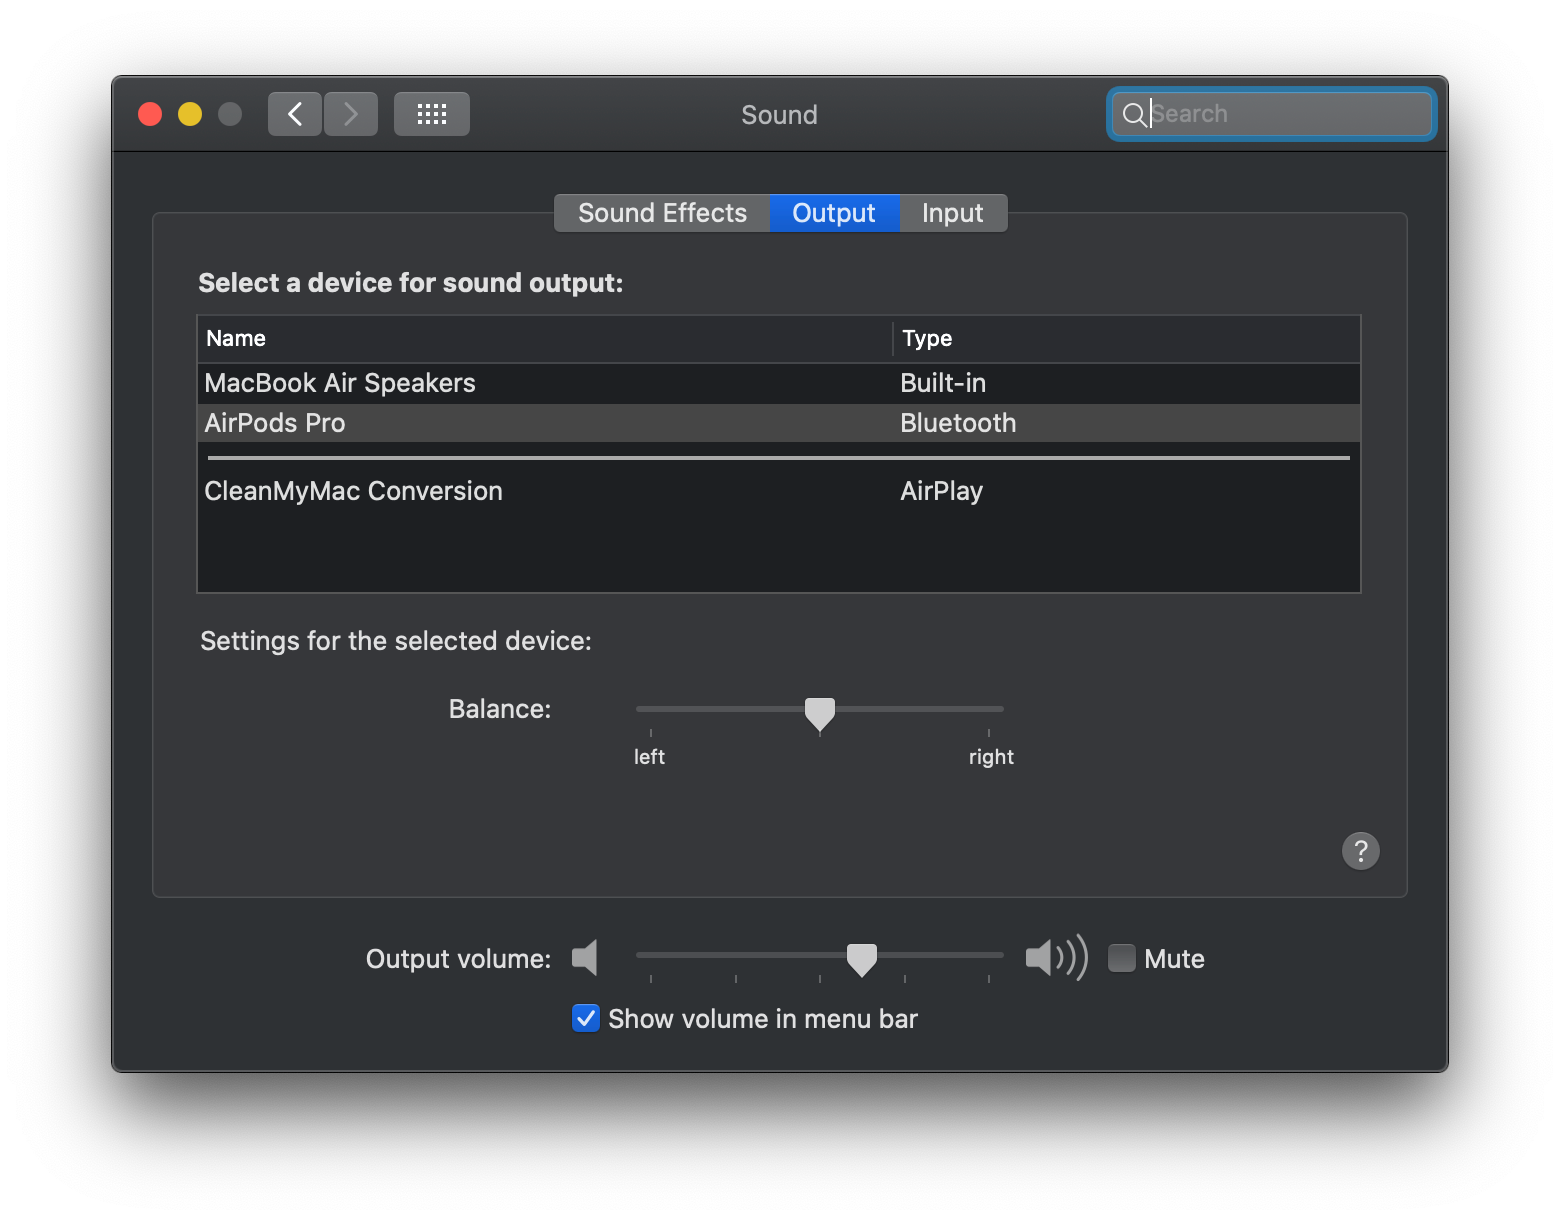Switch to the Input tab
This screenshot has height=1220, width=1560.
pyautogui.click(x=951, y=212)
